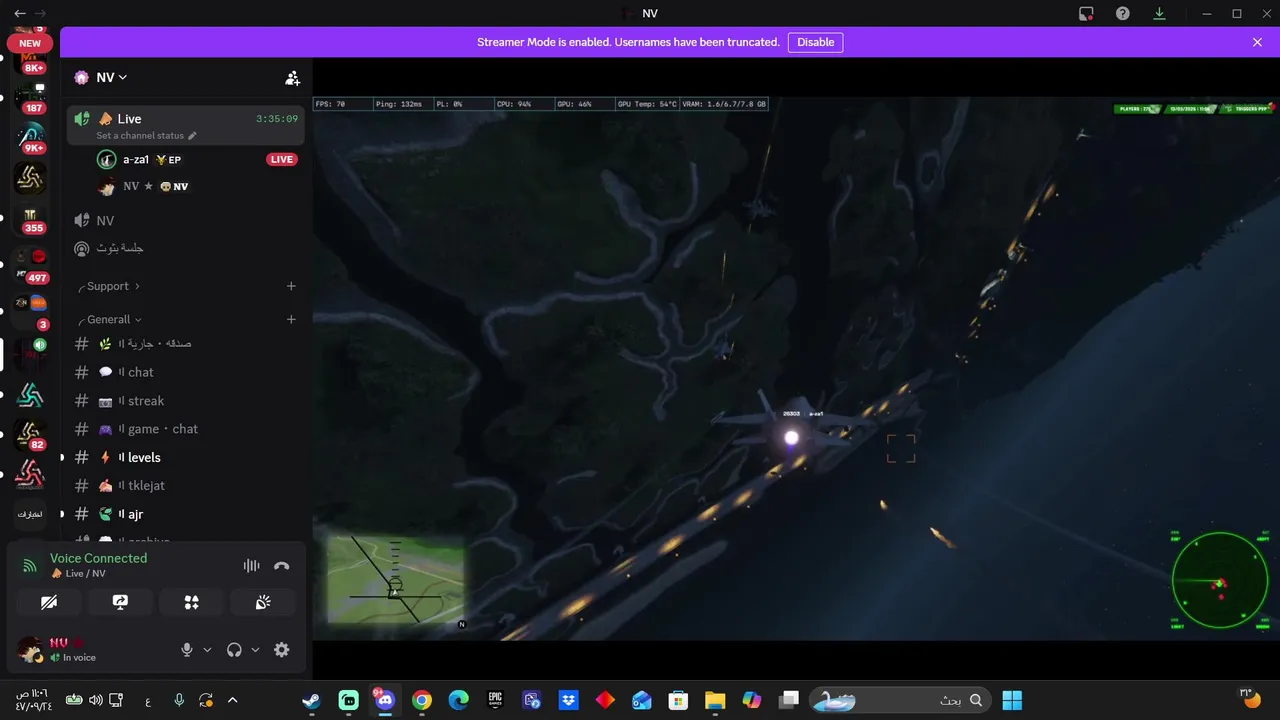Open the soundboard icon
Screen dimensions: 1280x720
point(263,602)
